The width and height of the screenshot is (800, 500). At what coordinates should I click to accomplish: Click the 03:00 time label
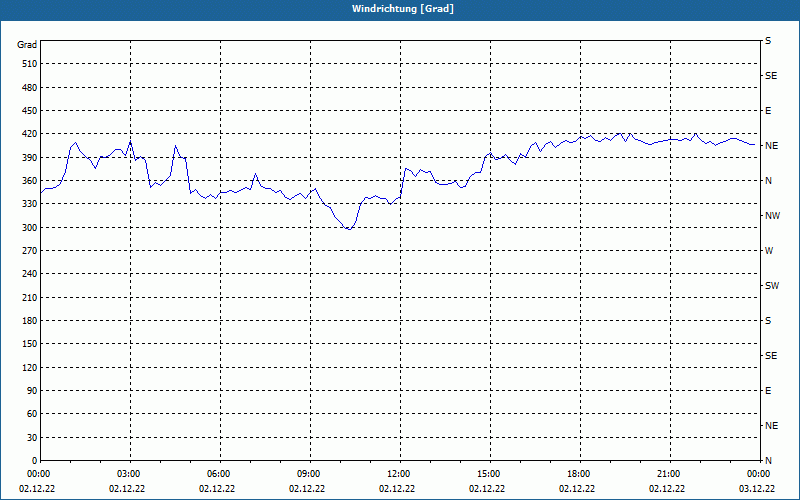click(x=130, y=474)
